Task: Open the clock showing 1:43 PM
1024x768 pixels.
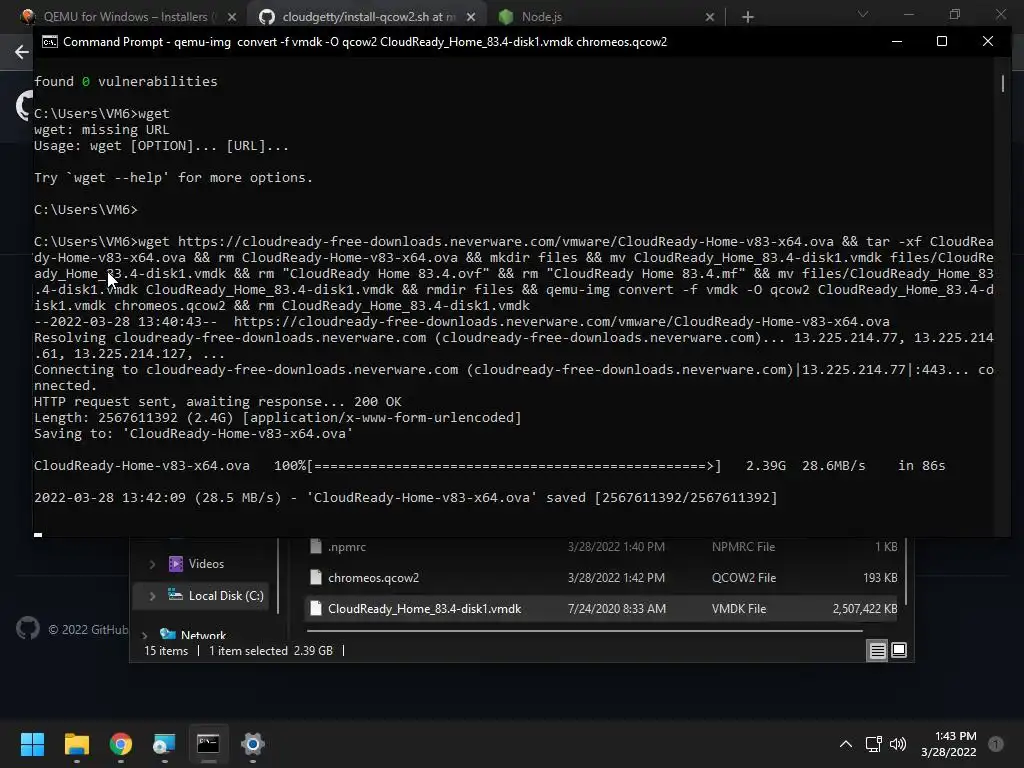Action: (948, 744)
